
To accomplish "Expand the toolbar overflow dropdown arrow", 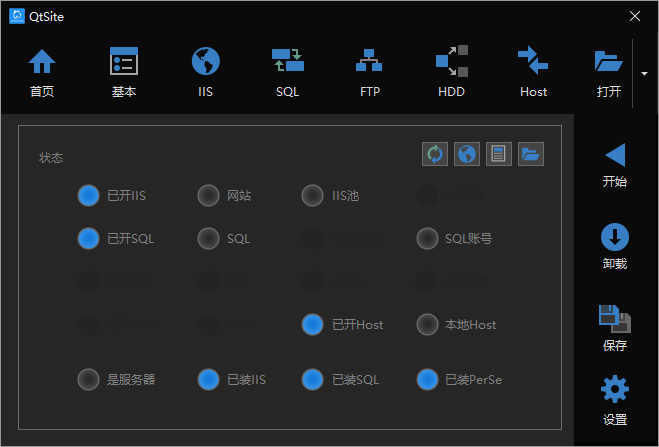I will pos(645,73).
